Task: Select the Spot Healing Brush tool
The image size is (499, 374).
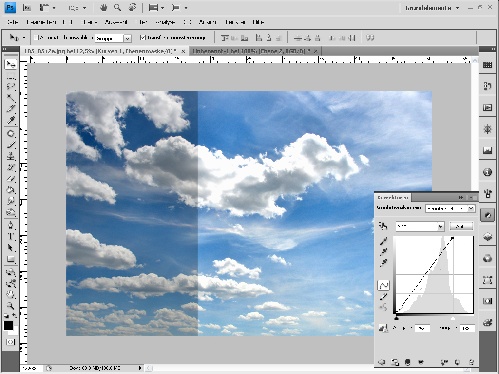Action: 11,134
